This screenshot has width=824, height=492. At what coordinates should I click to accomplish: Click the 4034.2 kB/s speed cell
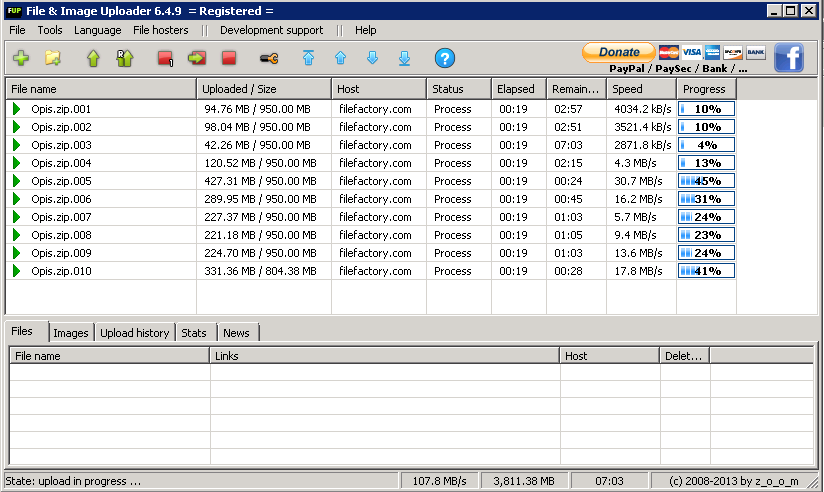click(643, 109)
